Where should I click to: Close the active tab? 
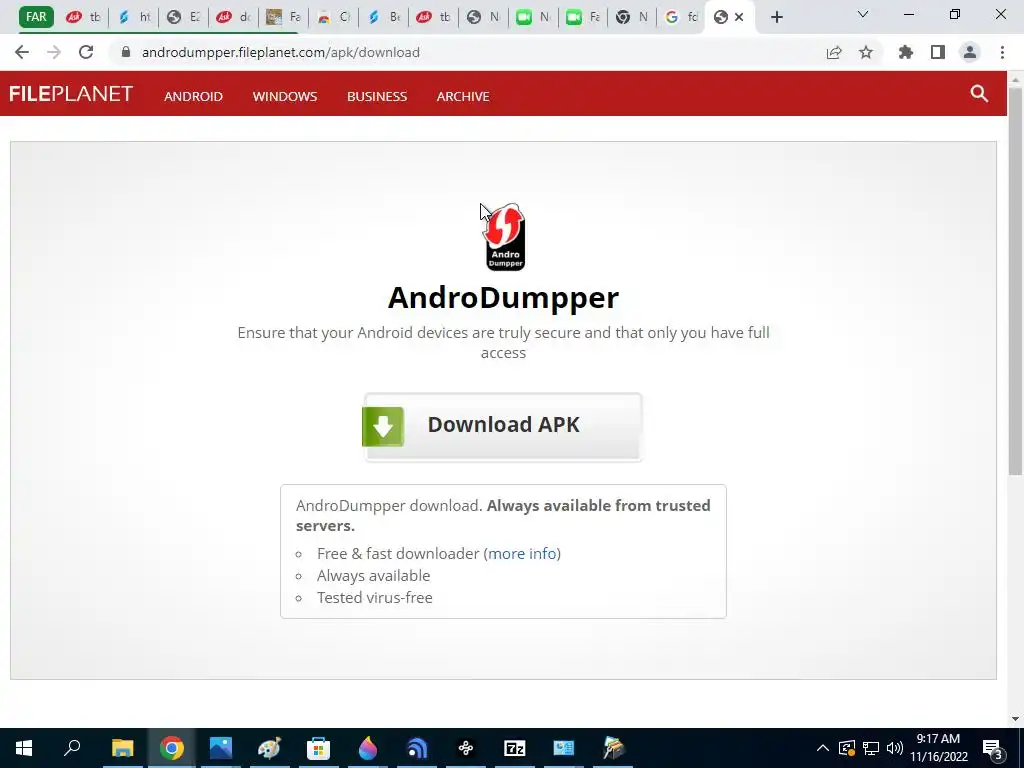click(739, 17)
